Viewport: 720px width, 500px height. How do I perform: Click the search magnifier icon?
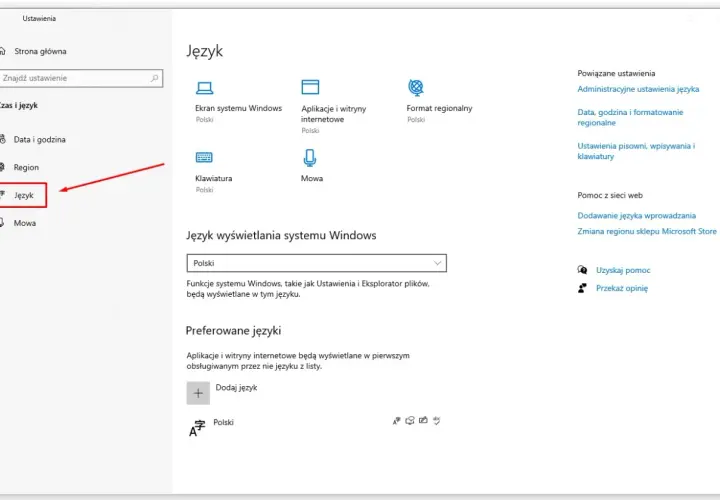point(155,78)
